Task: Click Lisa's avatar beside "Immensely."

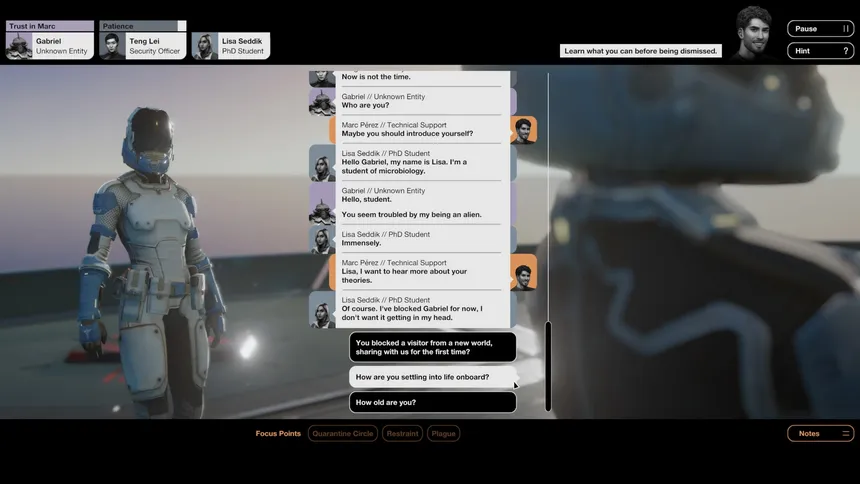Action: click(322, 239)
